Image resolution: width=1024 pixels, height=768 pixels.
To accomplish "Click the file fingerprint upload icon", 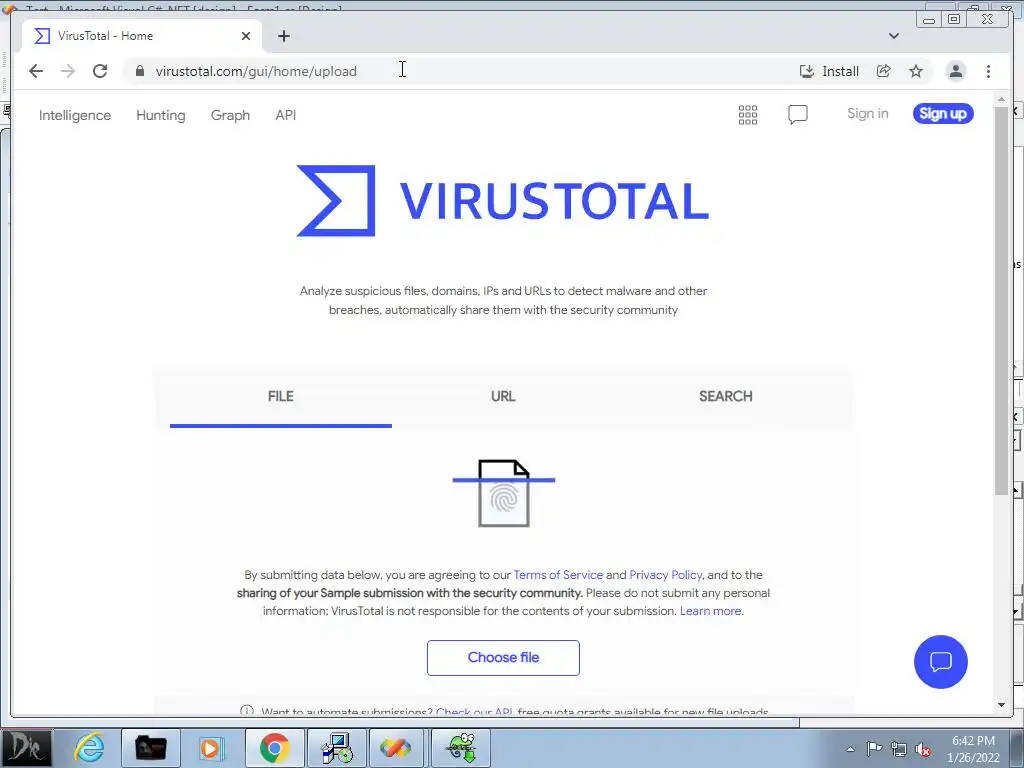I will pyautogui.click(x=504, y=493).
